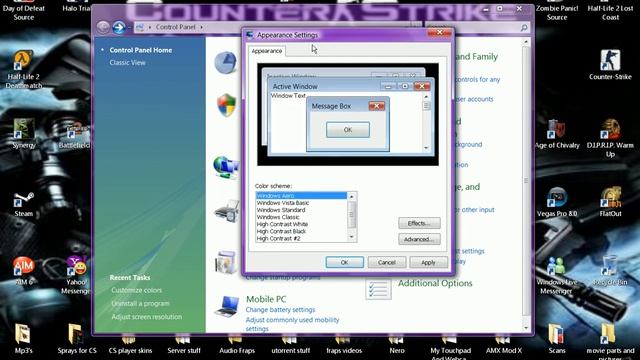640x360 pixels.
Task: Select the Appearance tab
Action: [x=267, y=51]
